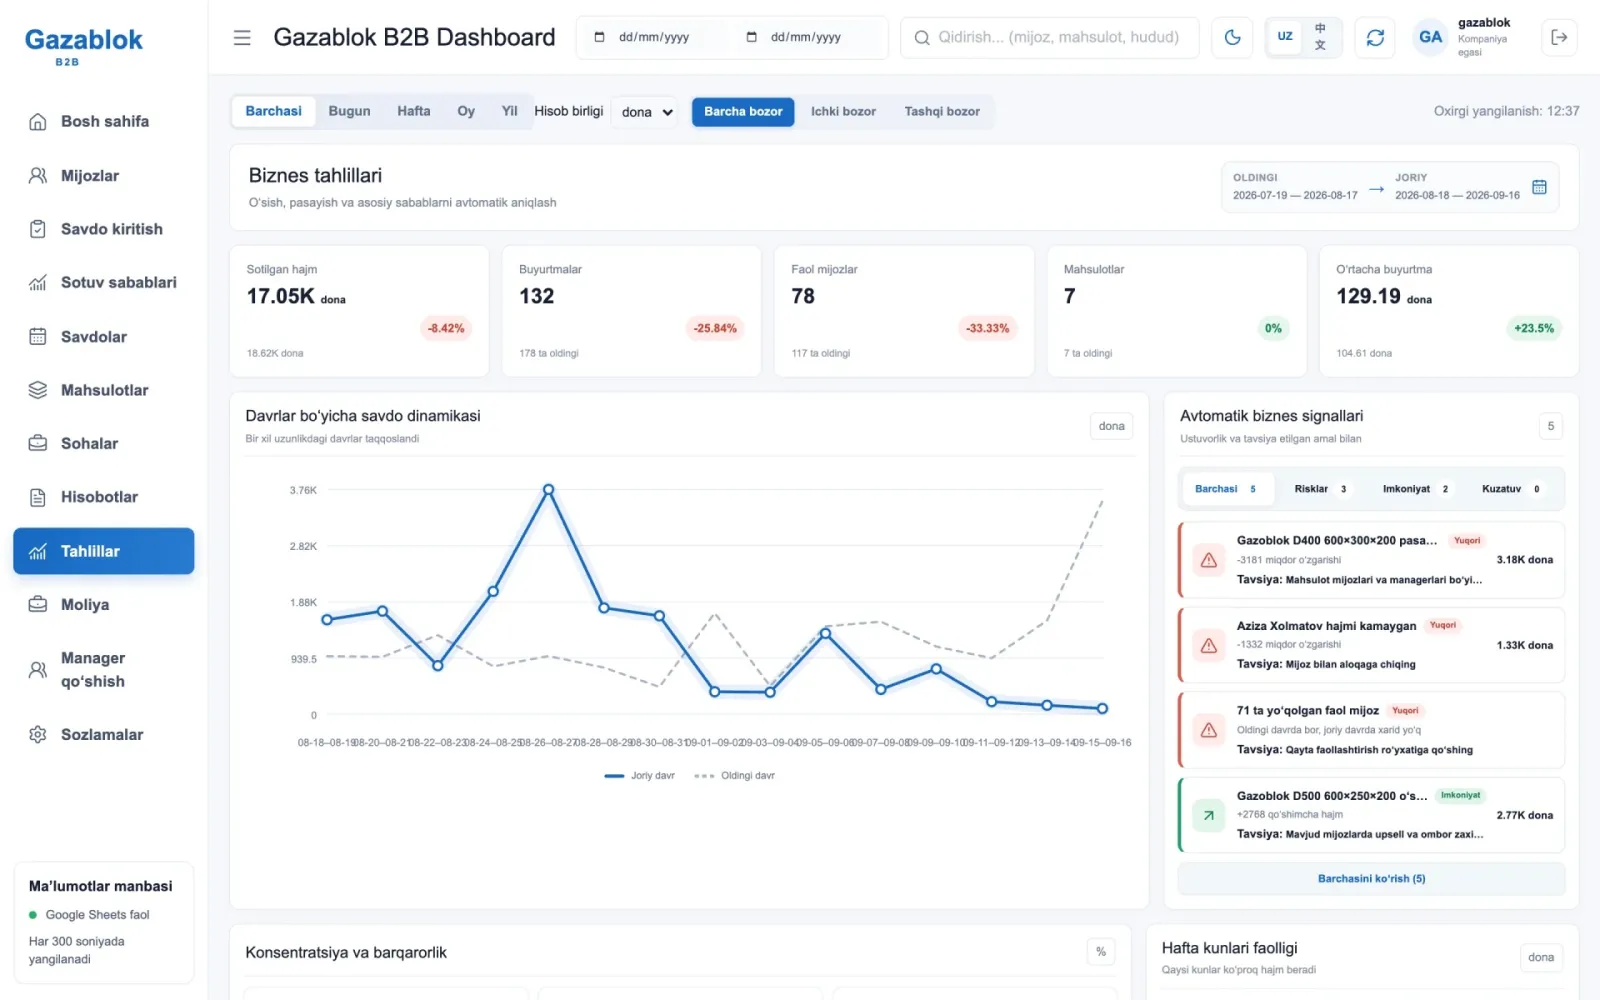Viewport: 1600px width, 1000px height.
Task: Click the logout icon
Action: pos(1558,38)
